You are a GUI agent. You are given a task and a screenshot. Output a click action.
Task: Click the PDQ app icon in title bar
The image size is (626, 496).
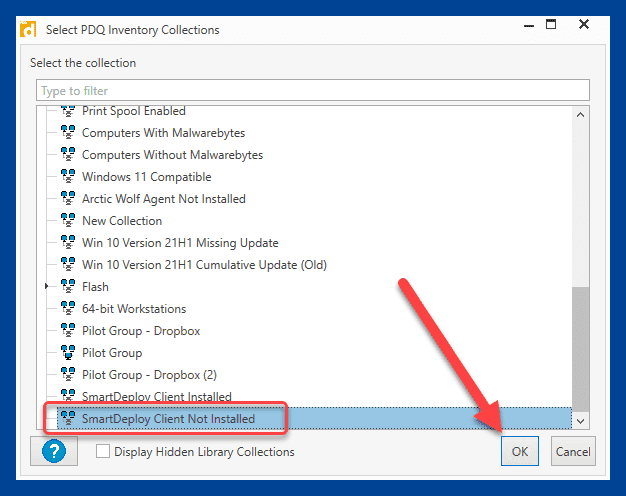(28, 30)
